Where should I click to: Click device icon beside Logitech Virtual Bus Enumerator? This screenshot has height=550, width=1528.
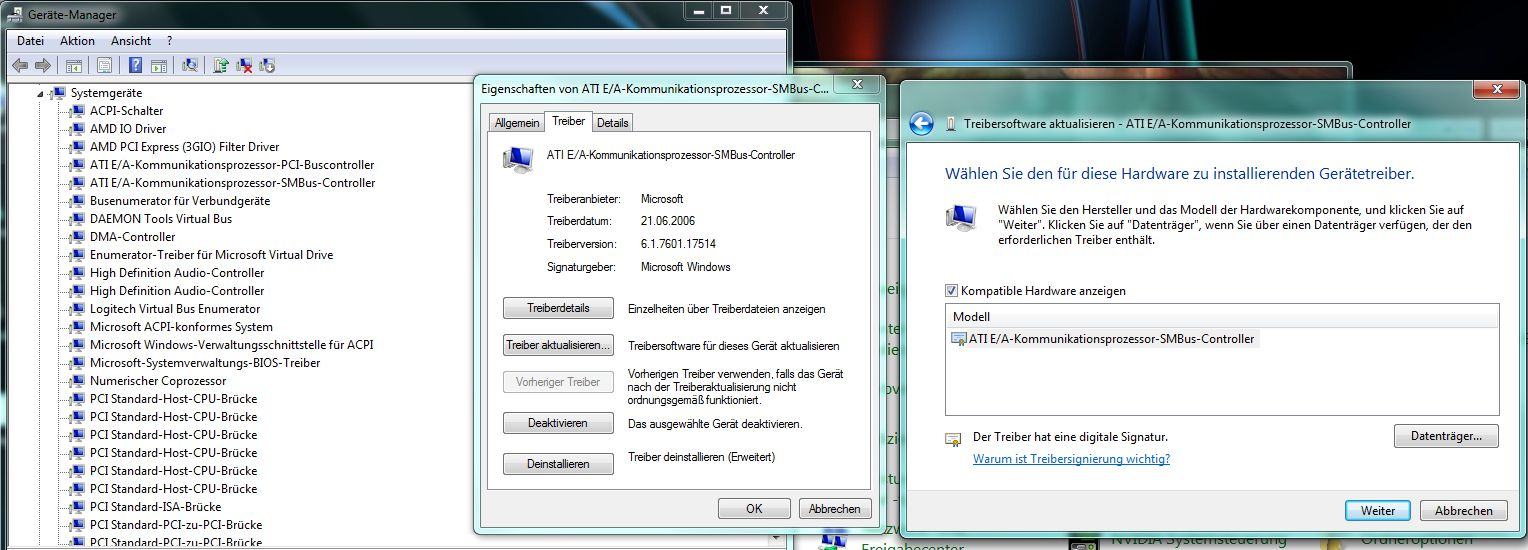point(77,309)
